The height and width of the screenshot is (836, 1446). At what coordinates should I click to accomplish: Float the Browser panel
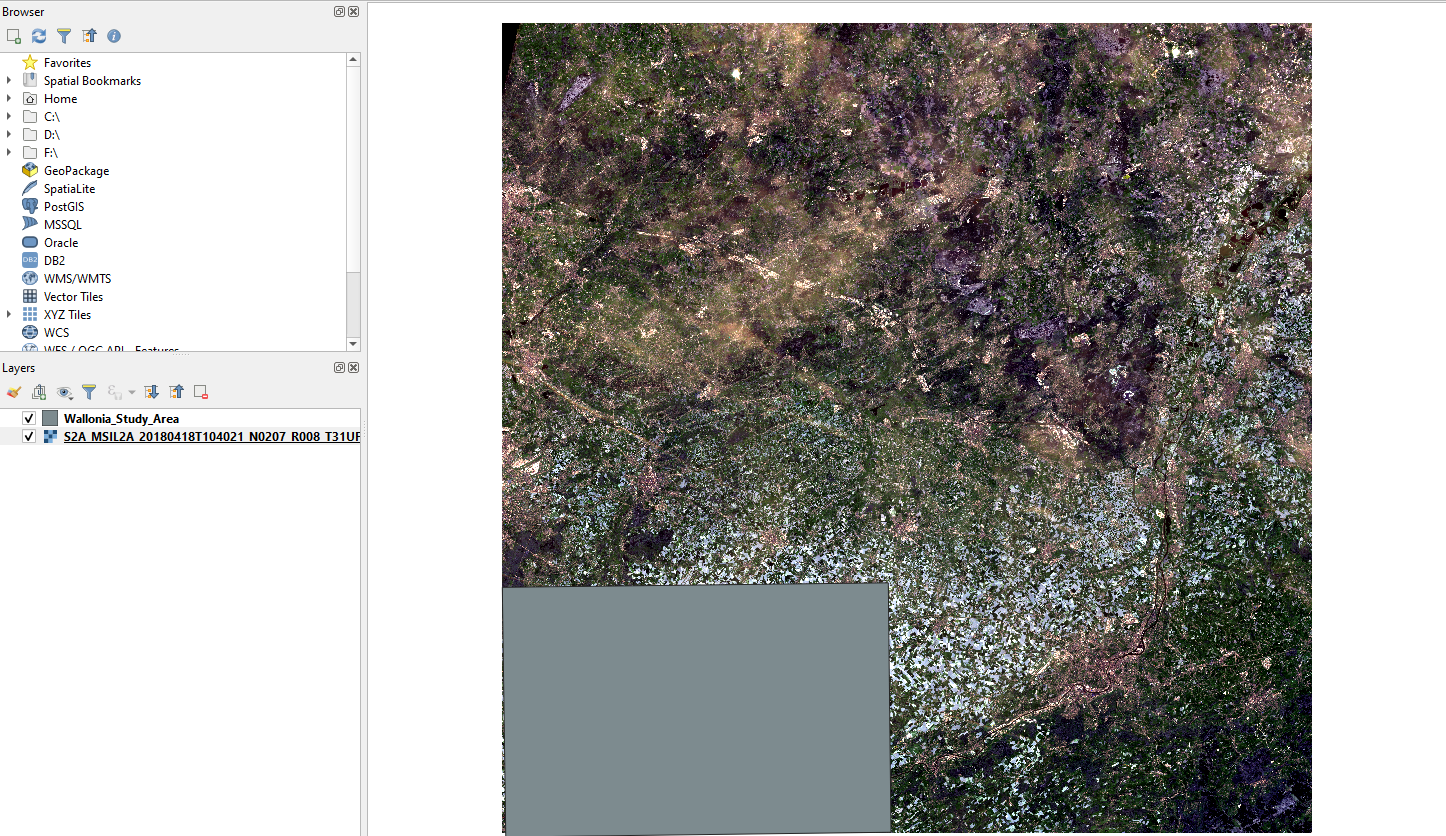click(x=340, y=12)
